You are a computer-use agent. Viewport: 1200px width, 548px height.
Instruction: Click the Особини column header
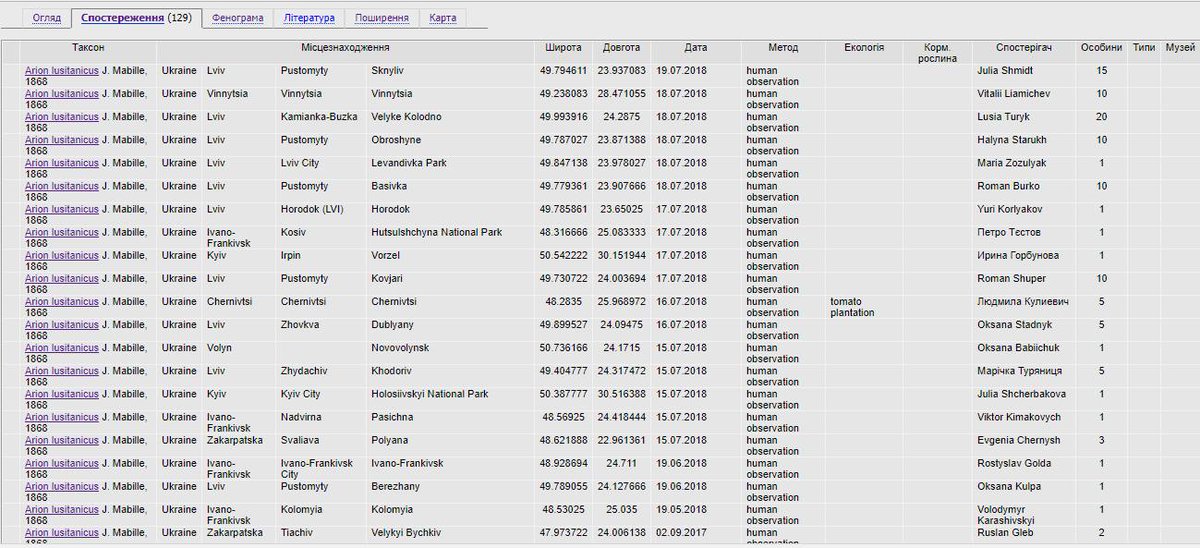click(1101, 47)
